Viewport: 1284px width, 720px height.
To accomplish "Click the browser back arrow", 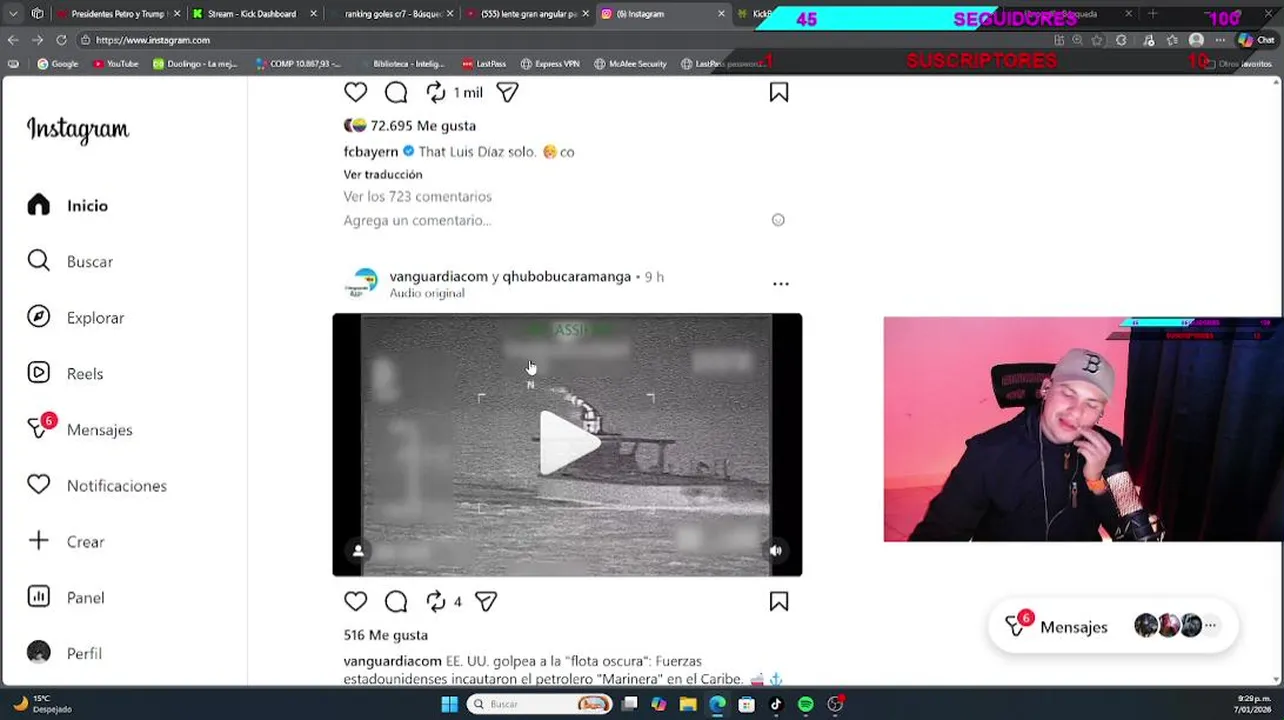I will click(x=13, y=40).
